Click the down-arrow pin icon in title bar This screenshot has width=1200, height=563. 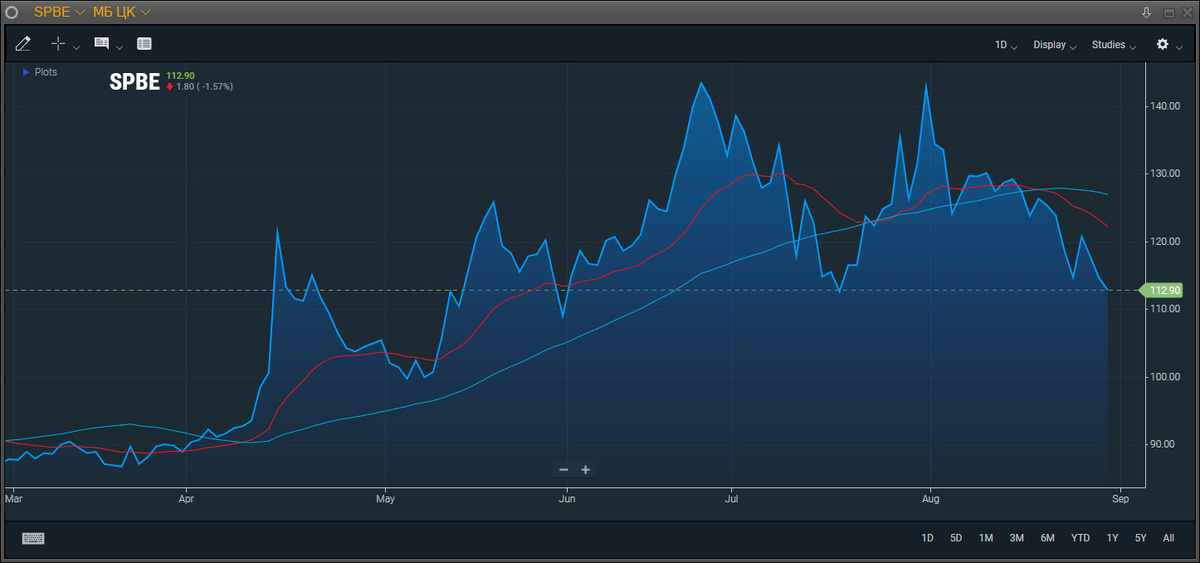click(1147, 12)
